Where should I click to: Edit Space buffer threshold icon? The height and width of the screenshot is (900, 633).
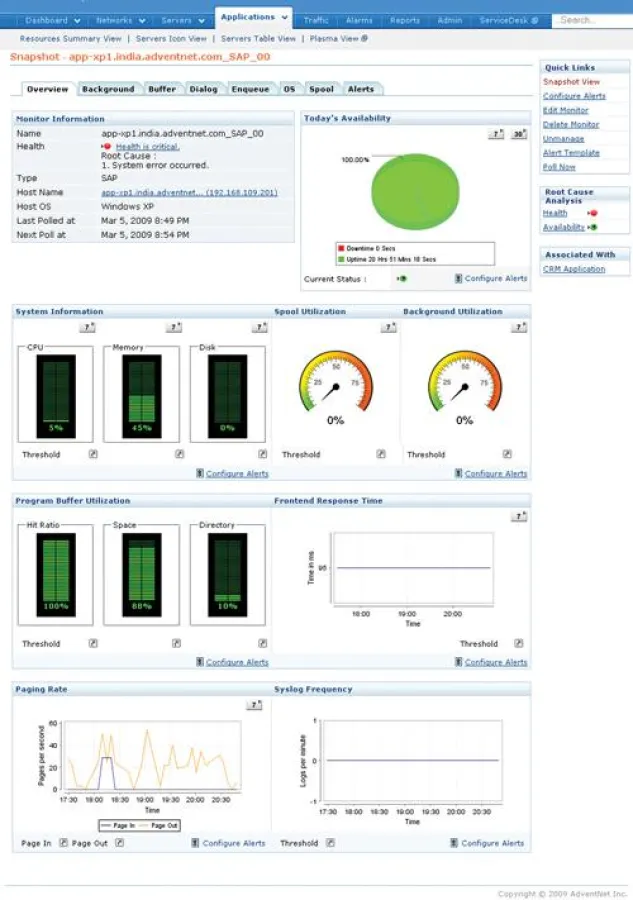click(177, 643)
